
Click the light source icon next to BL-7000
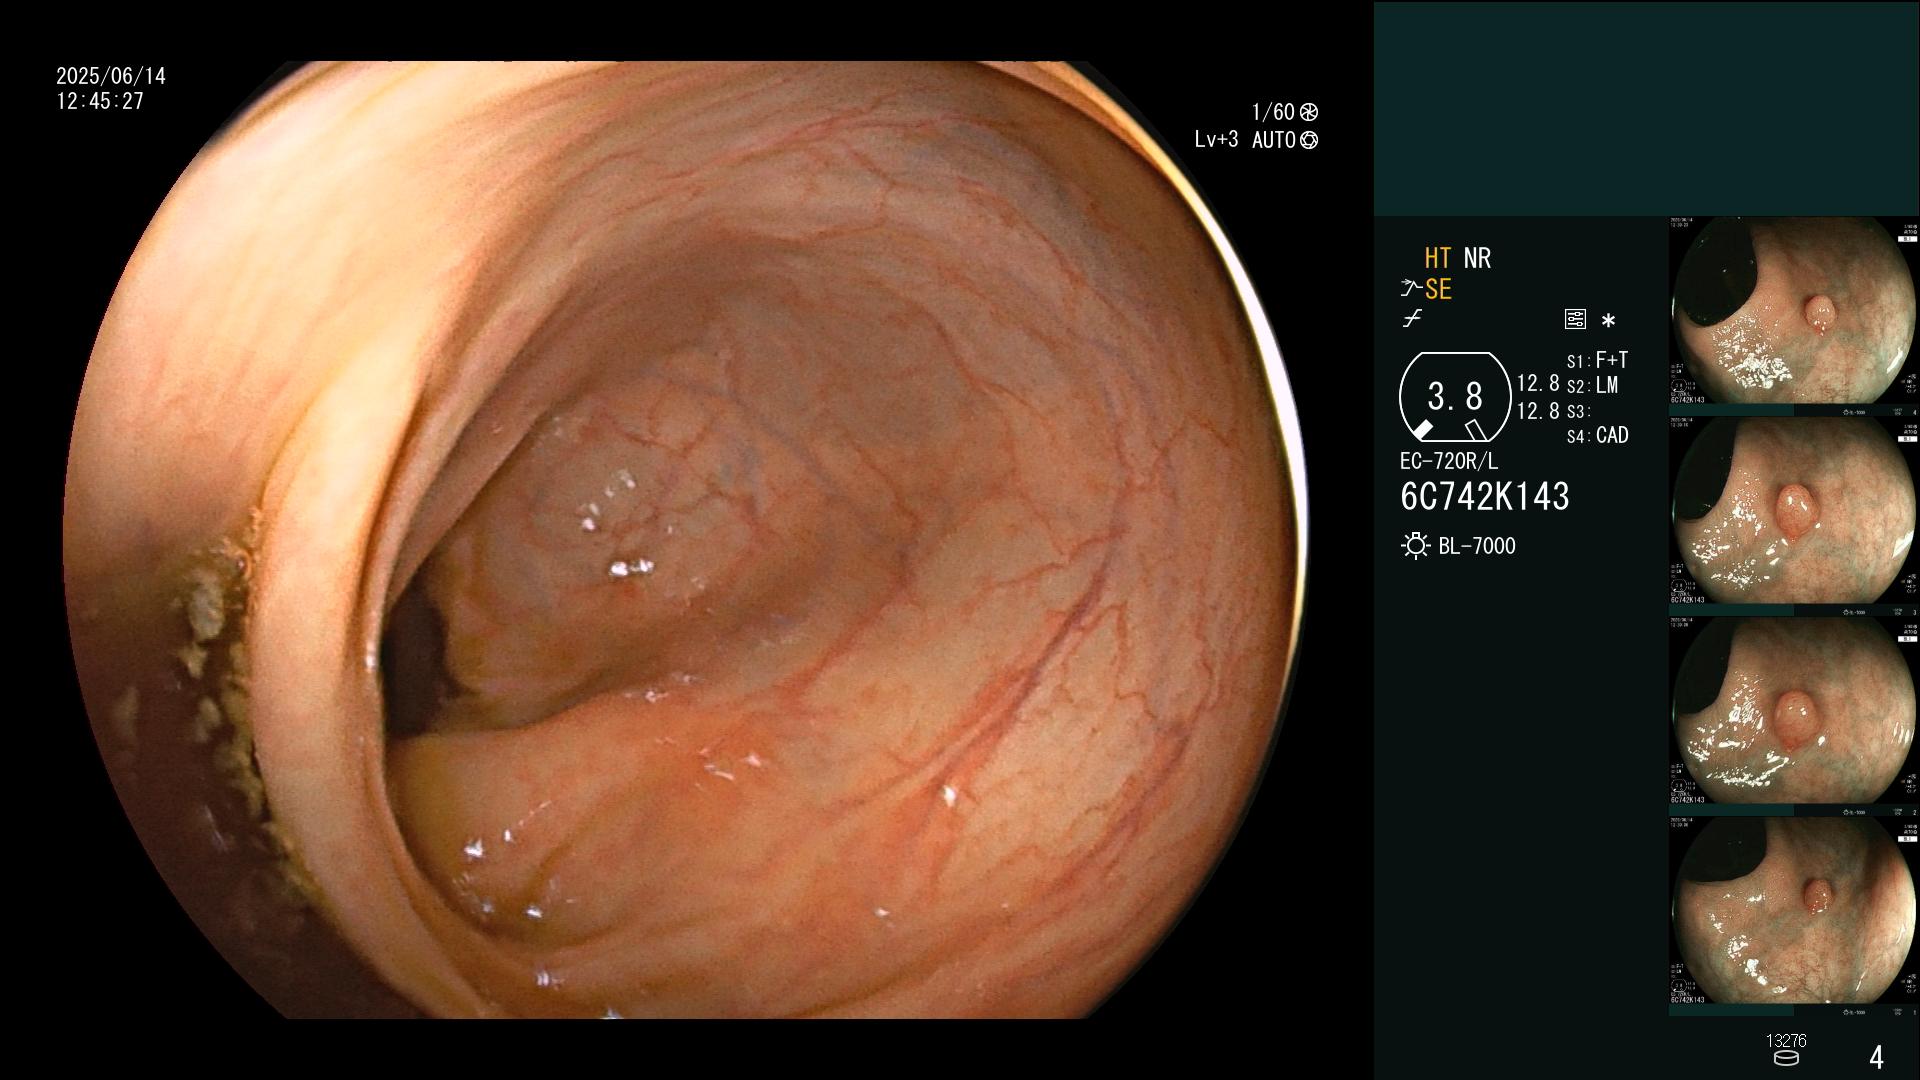pos(1416,546)
